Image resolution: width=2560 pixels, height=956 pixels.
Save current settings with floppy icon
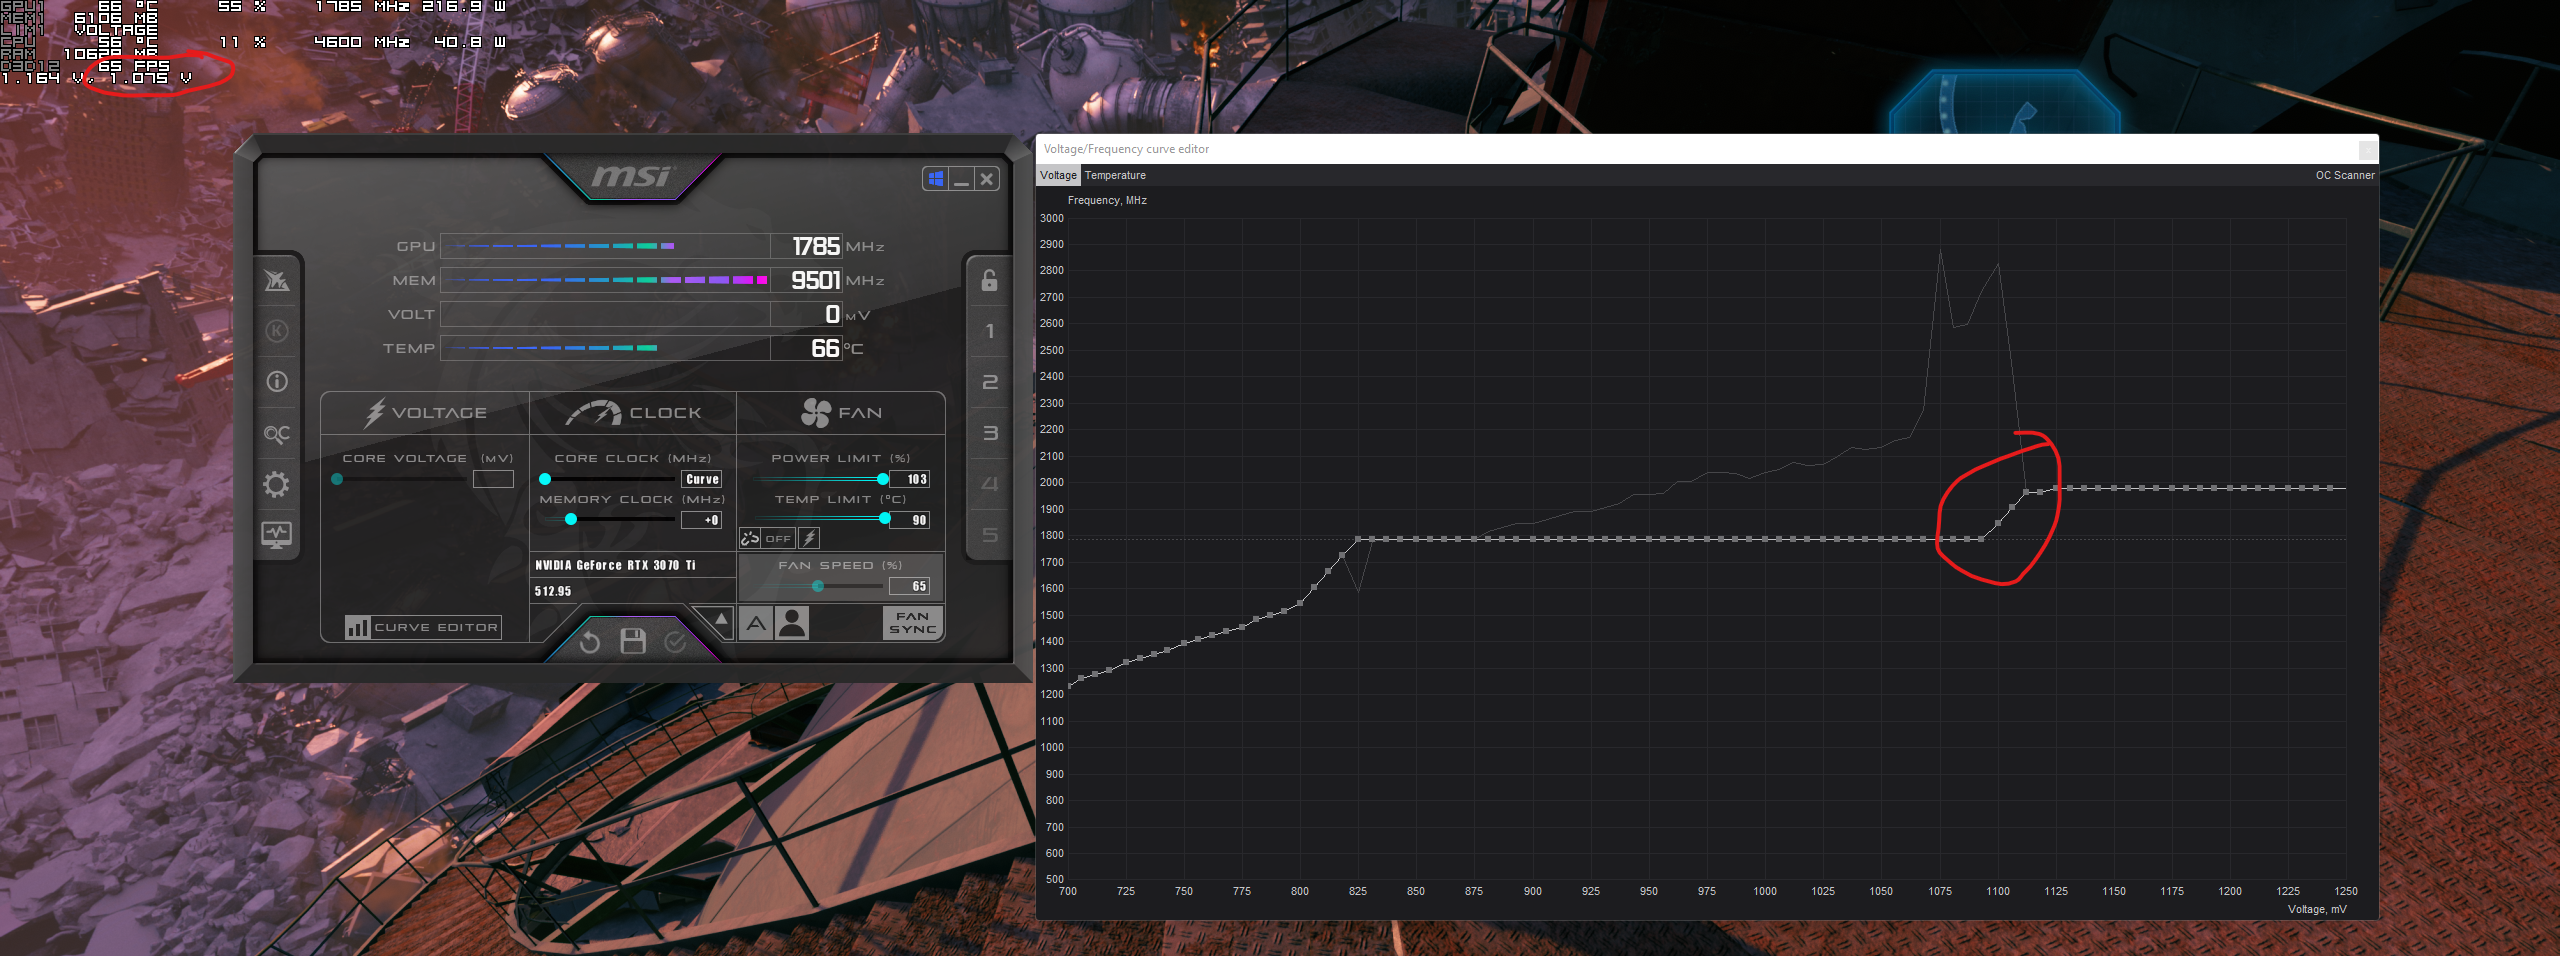click(633, 641)
